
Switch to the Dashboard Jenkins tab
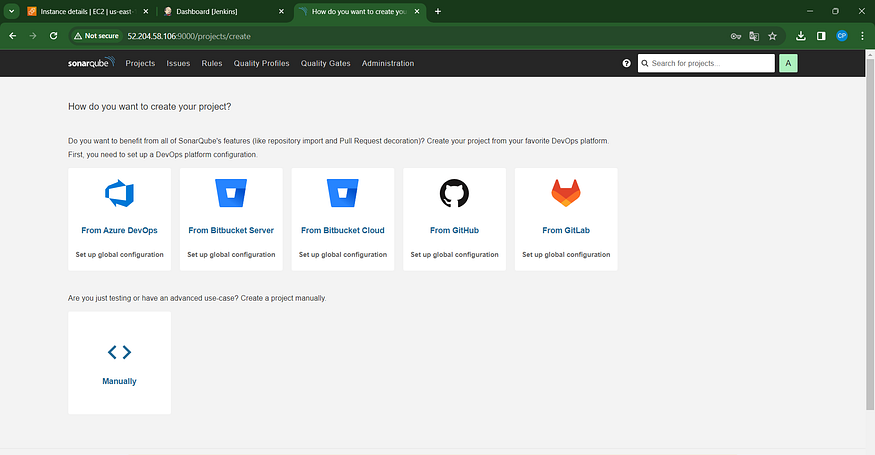coord(223,11)
